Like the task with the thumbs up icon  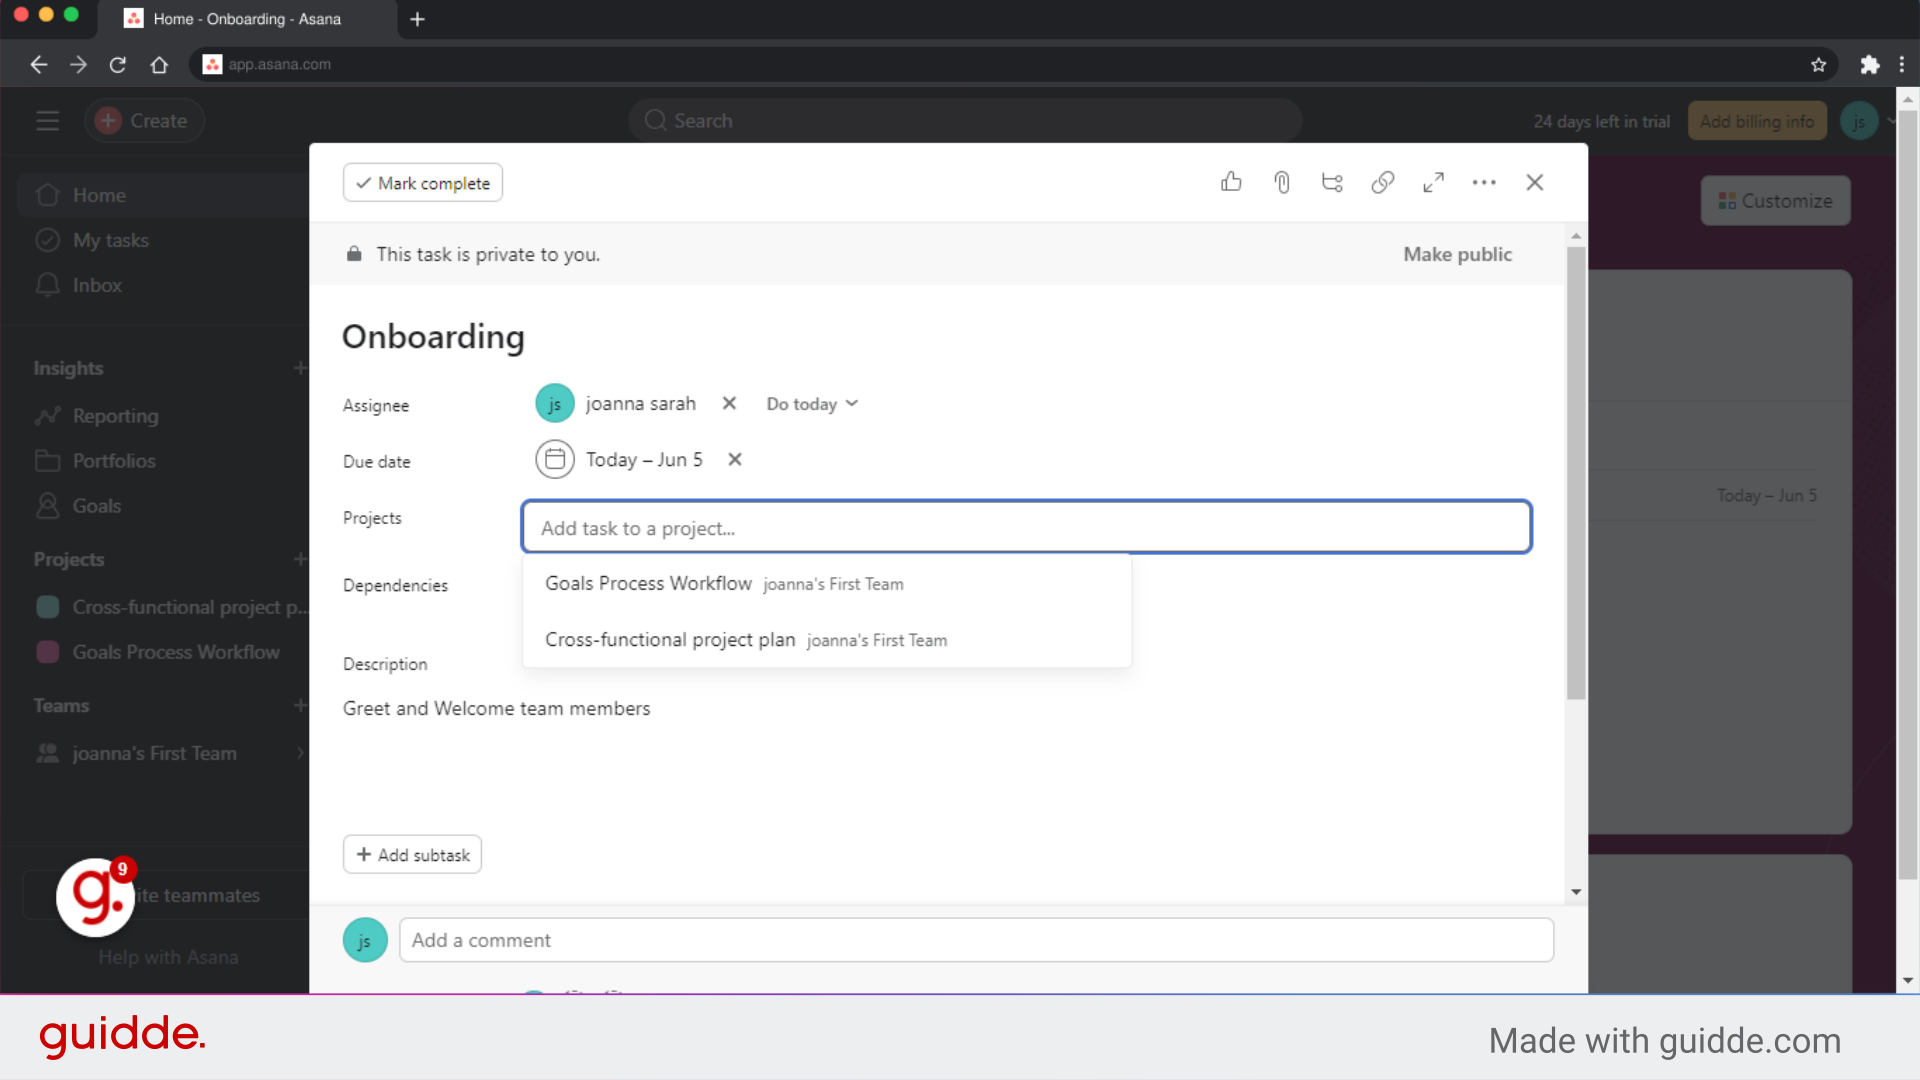click(1231, 182)
